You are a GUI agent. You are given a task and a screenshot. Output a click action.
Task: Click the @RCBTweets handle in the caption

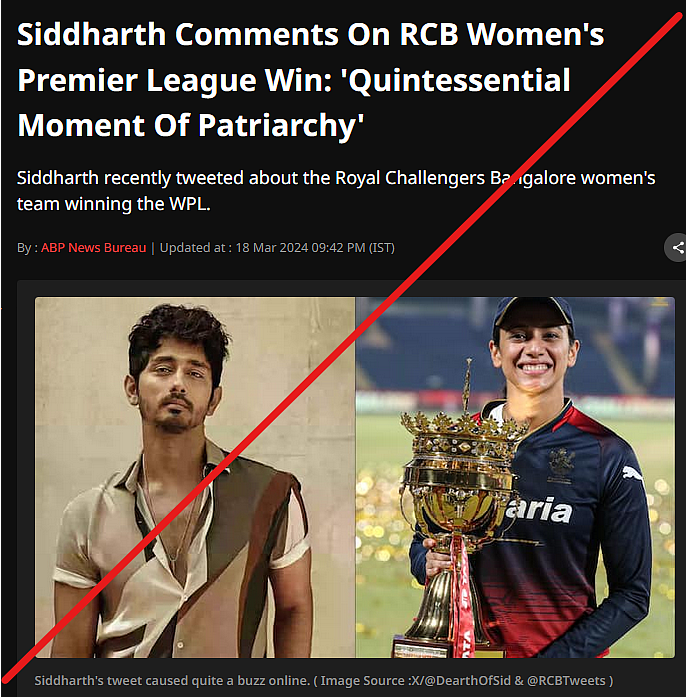[566, 681]
